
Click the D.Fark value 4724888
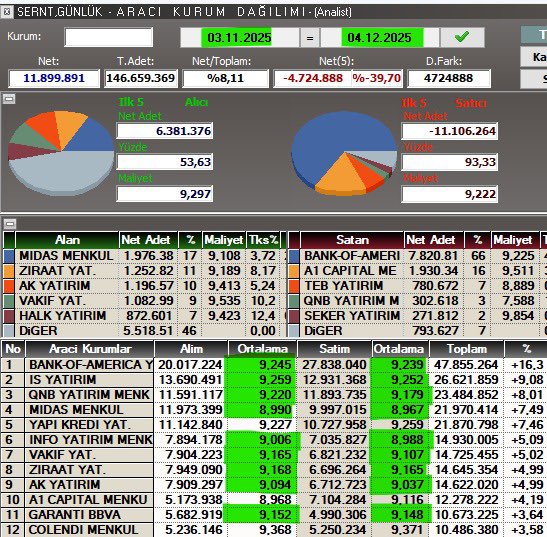449,78
